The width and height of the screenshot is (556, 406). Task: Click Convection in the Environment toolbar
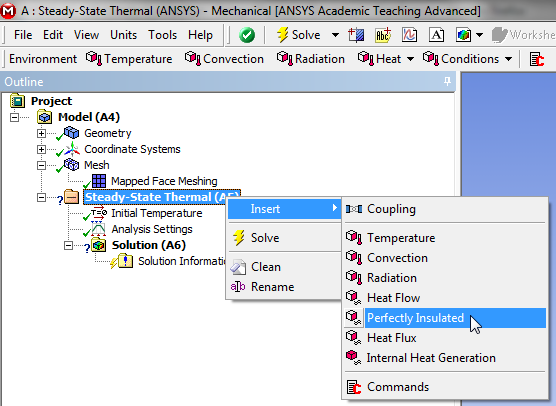coord(224,59)
